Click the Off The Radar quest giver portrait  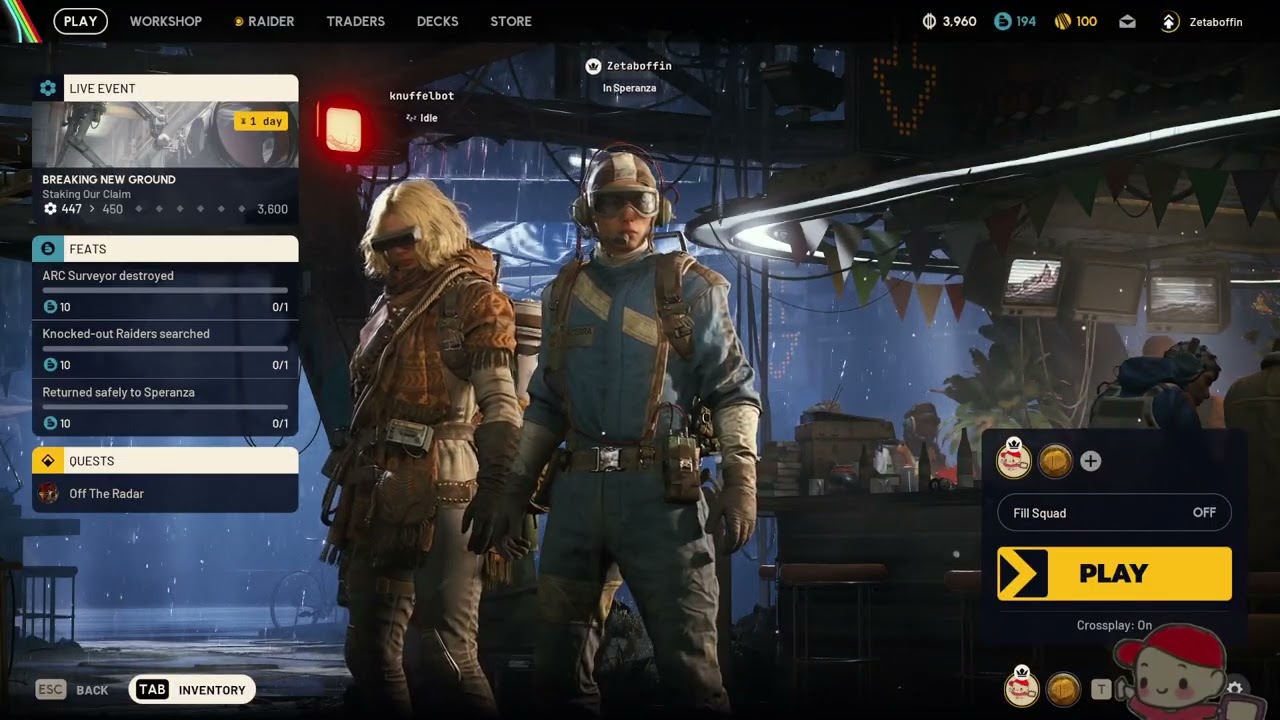(x=48, y=493)
